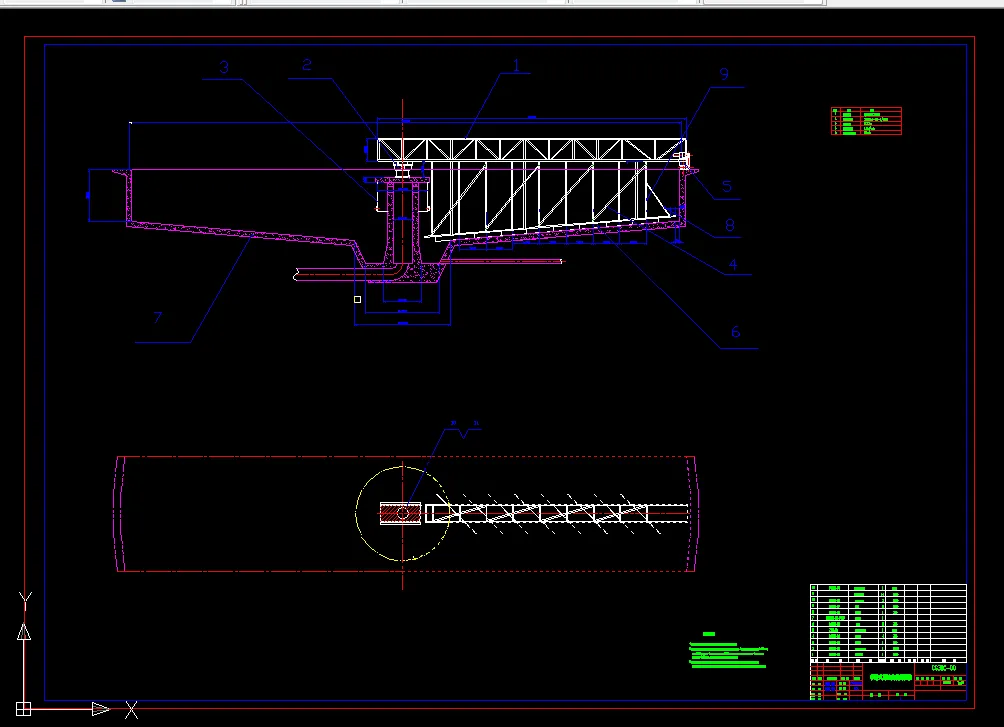
Task: Click callout number 6 at lower right
Action: click(735, 332)
